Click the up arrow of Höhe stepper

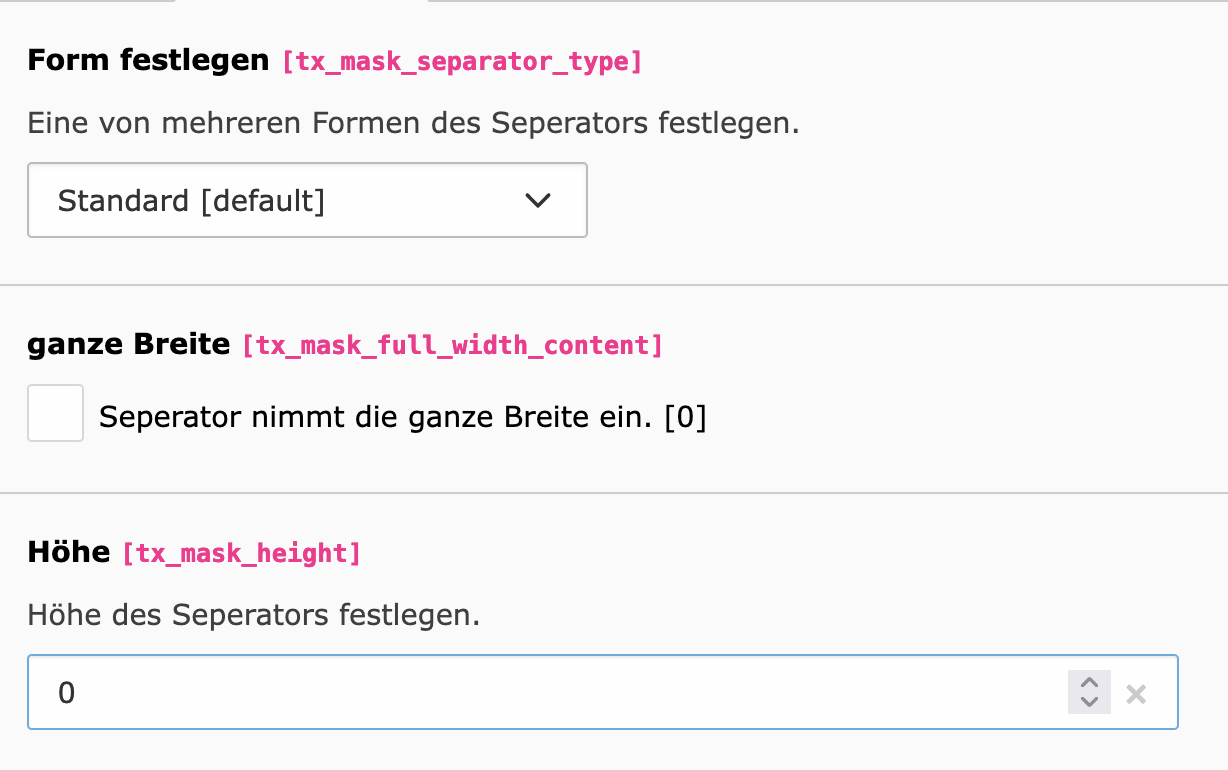[x=1089, y=682]
